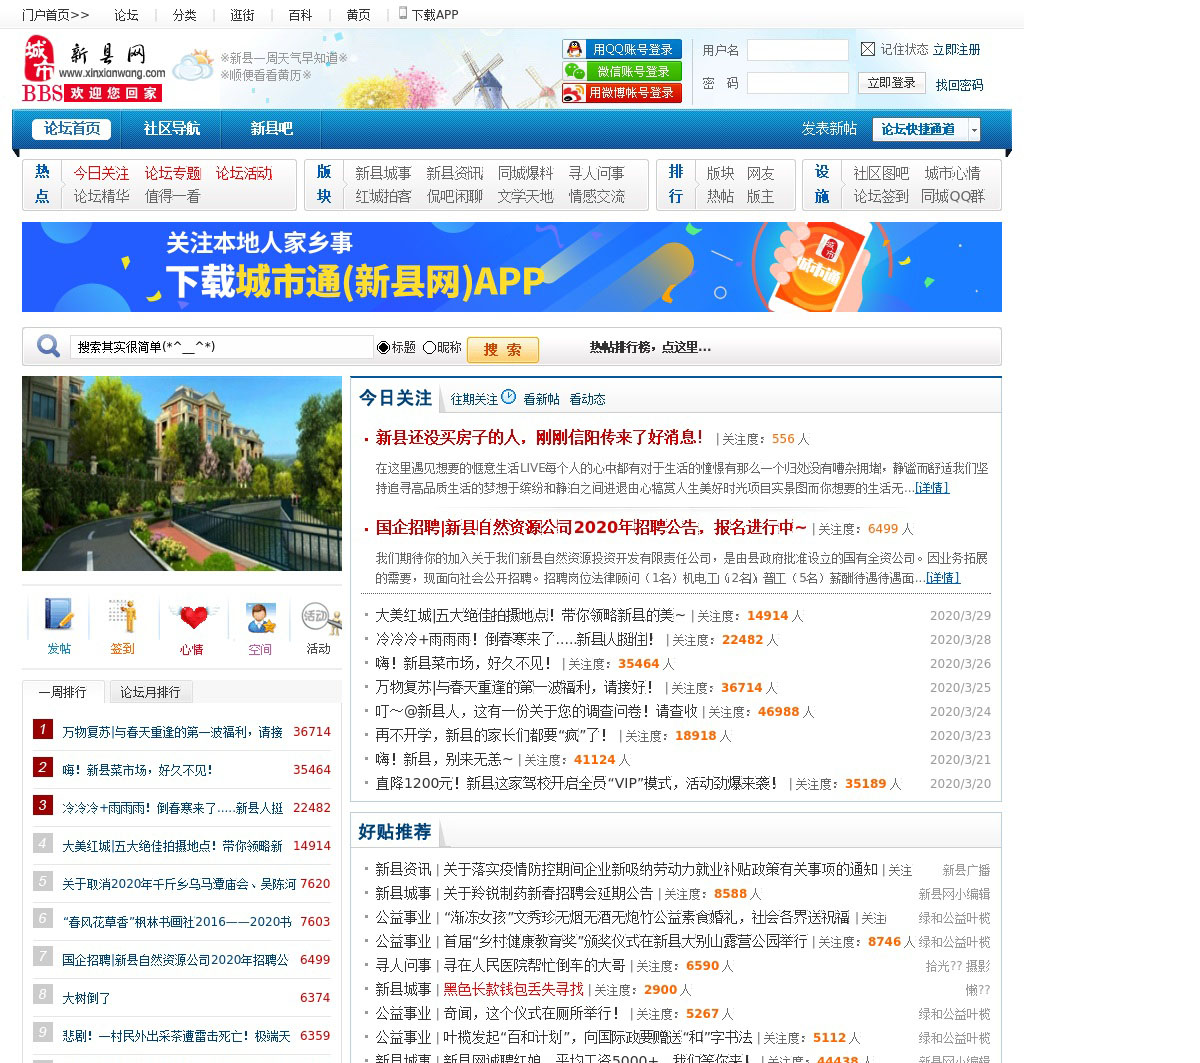Open the 门户首页 top menu item
The height and width of the screenshot is (1063, 1200).
tap(55, 15)
